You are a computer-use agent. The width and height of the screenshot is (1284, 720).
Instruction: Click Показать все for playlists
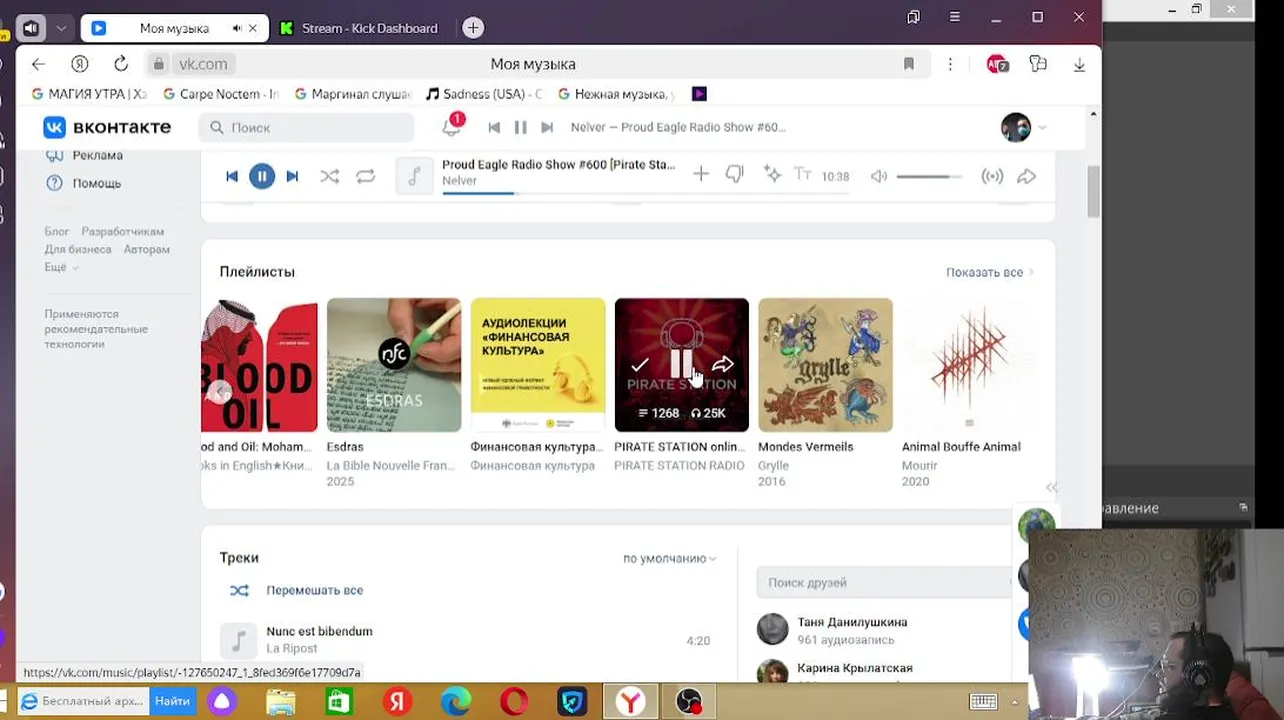[x=989, y=272]
